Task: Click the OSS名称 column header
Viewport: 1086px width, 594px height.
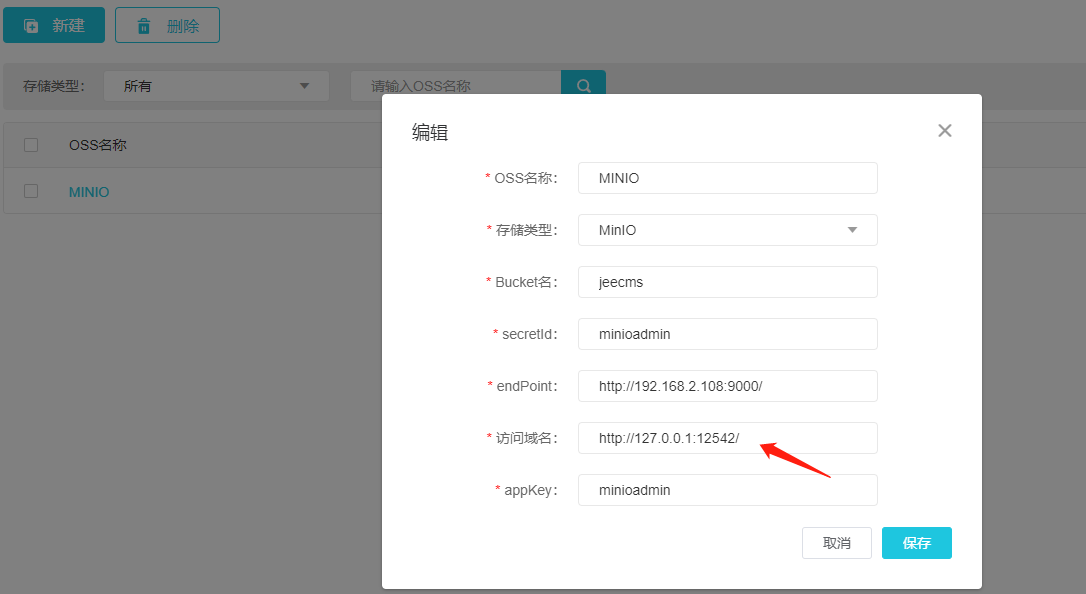Action: click(98, 145)
